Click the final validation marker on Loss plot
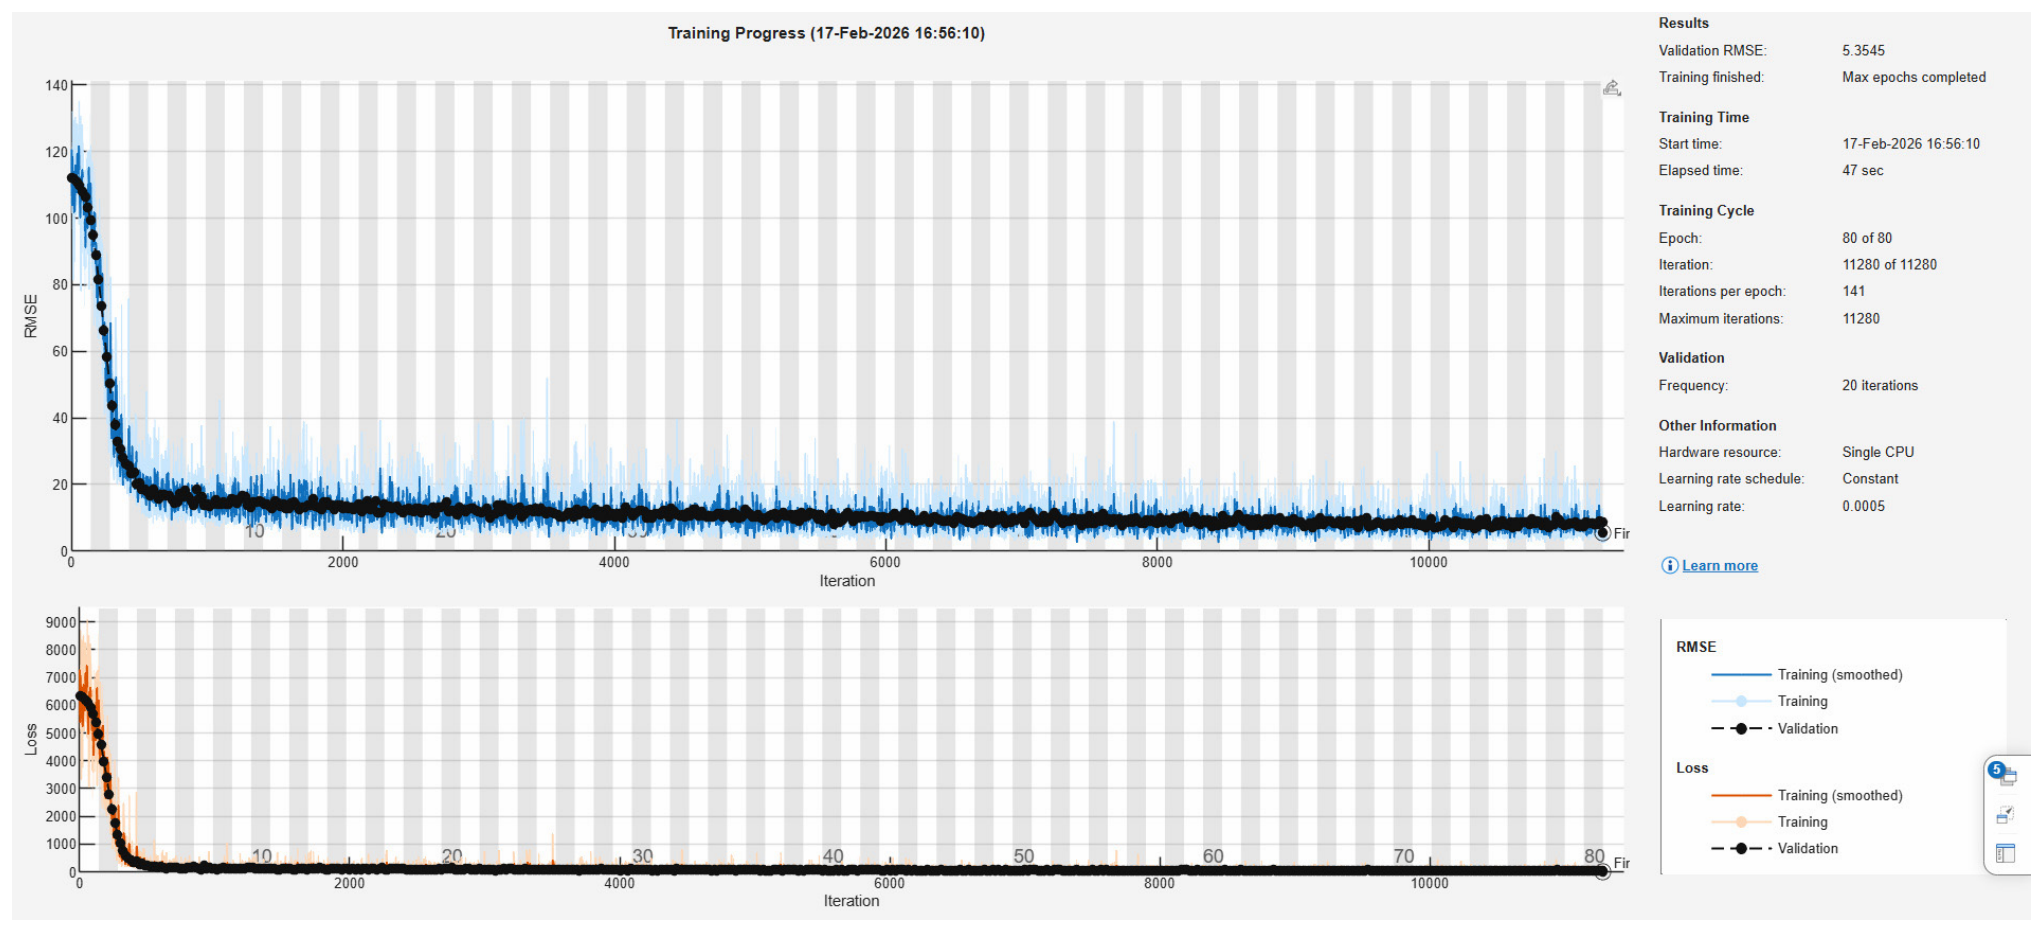 [x=1602, y=872]
